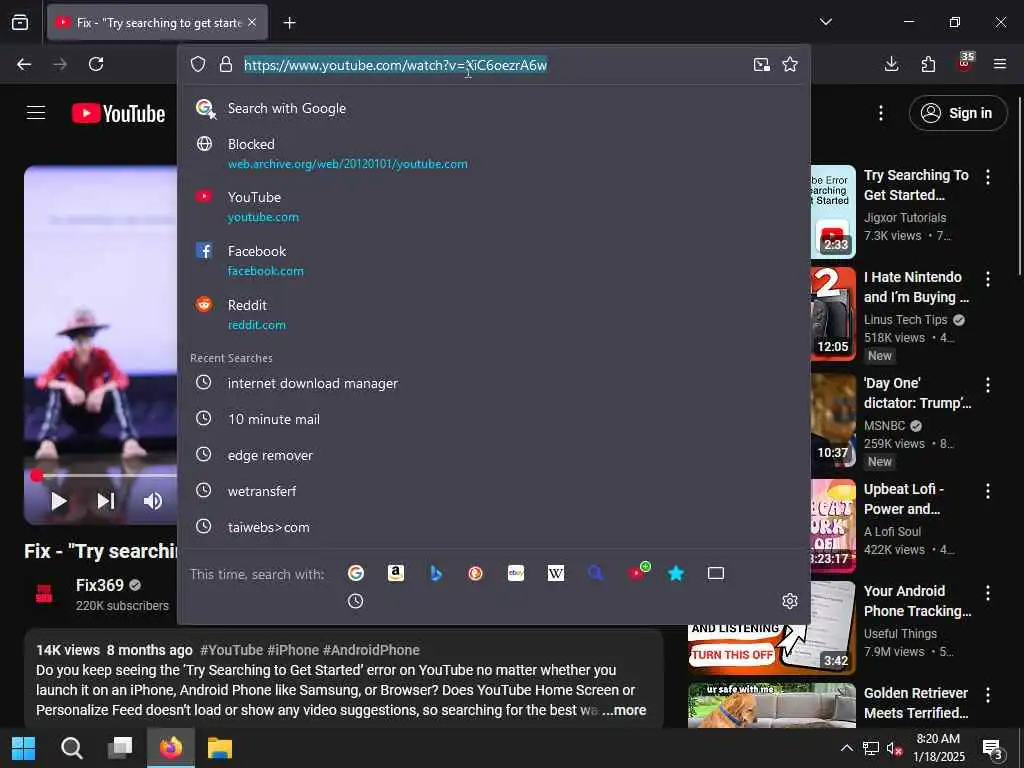Open options for 'Your Android Phone Tracking' video

(987, 593)
